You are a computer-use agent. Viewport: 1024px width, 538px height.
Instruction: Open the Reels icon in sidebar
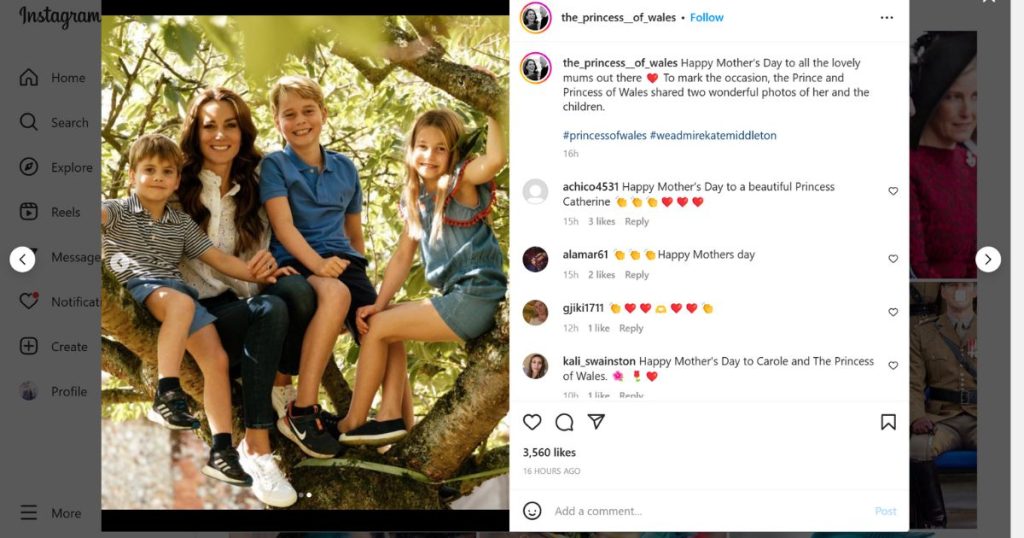click(x=29, y=212)
